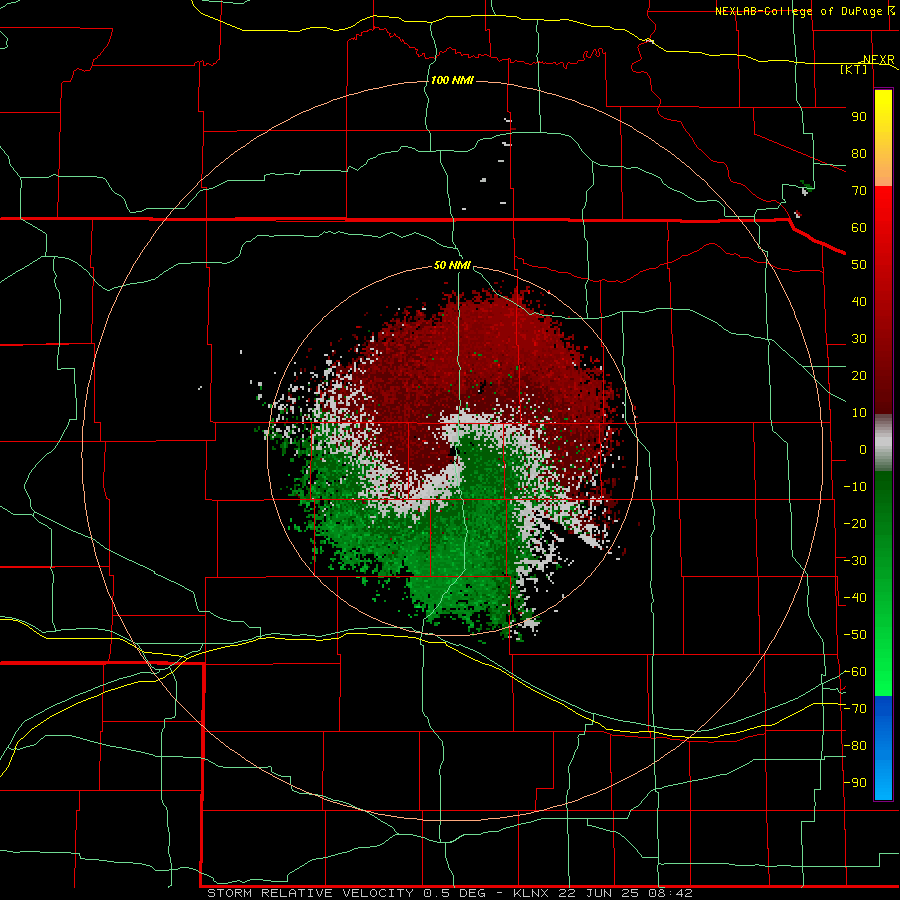
Task: Click the 100 NMI range ring label
Action: coord(452,80)
